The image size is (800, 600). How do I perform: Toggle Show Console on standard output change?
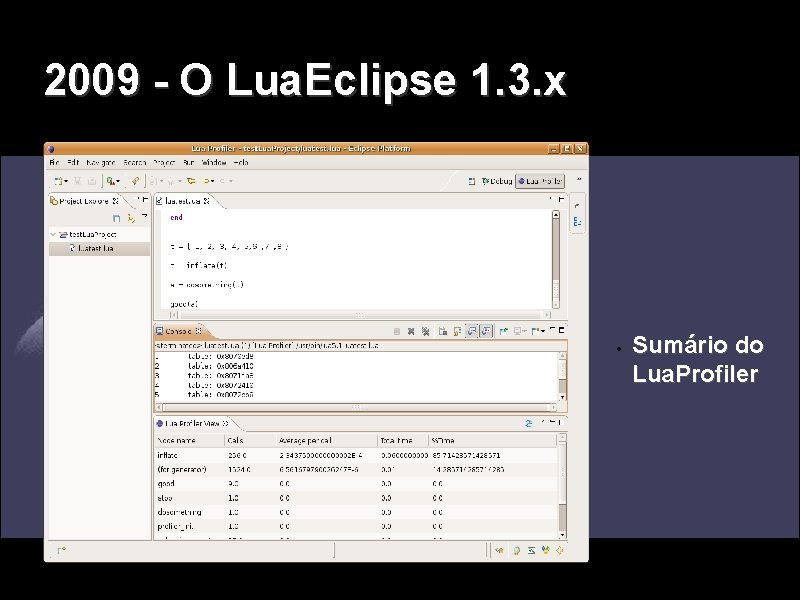pyautogui.click(x=472, y=332)
